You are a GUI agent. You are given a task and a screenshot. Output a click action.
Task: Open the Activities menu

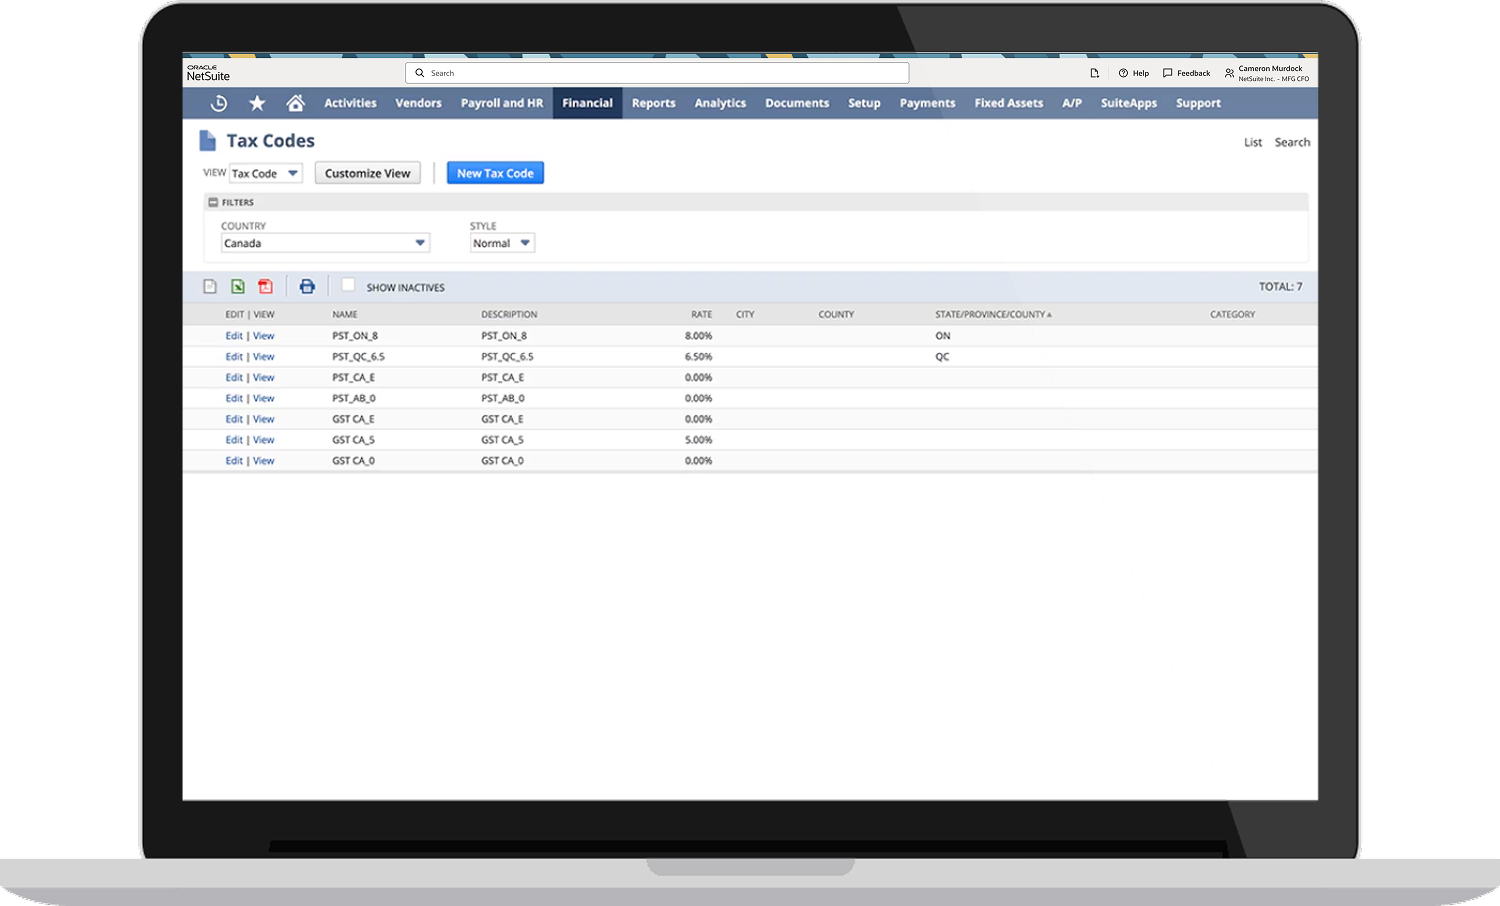(350, 103)
